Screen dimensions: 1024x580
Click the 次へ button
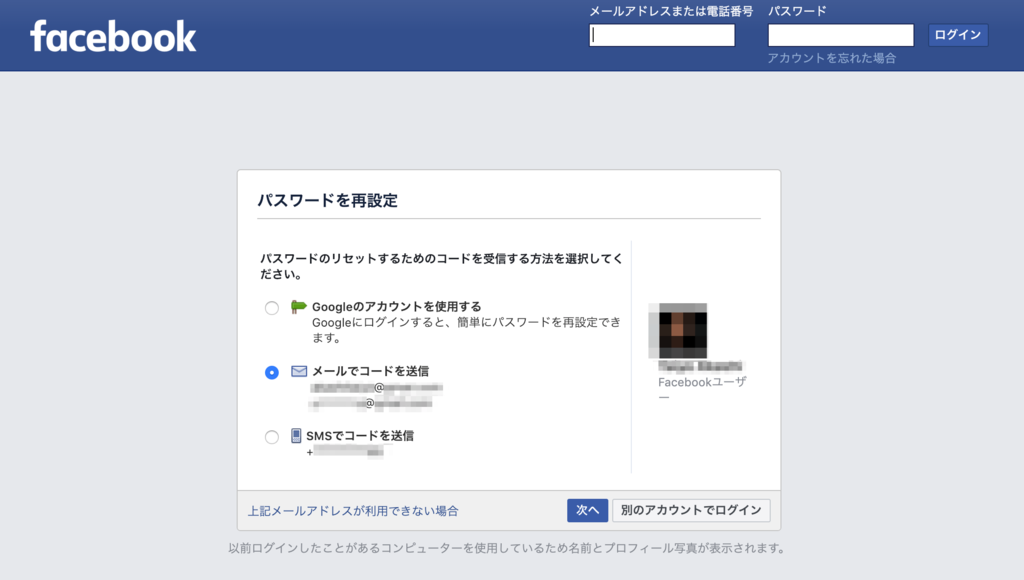[587, 510]
